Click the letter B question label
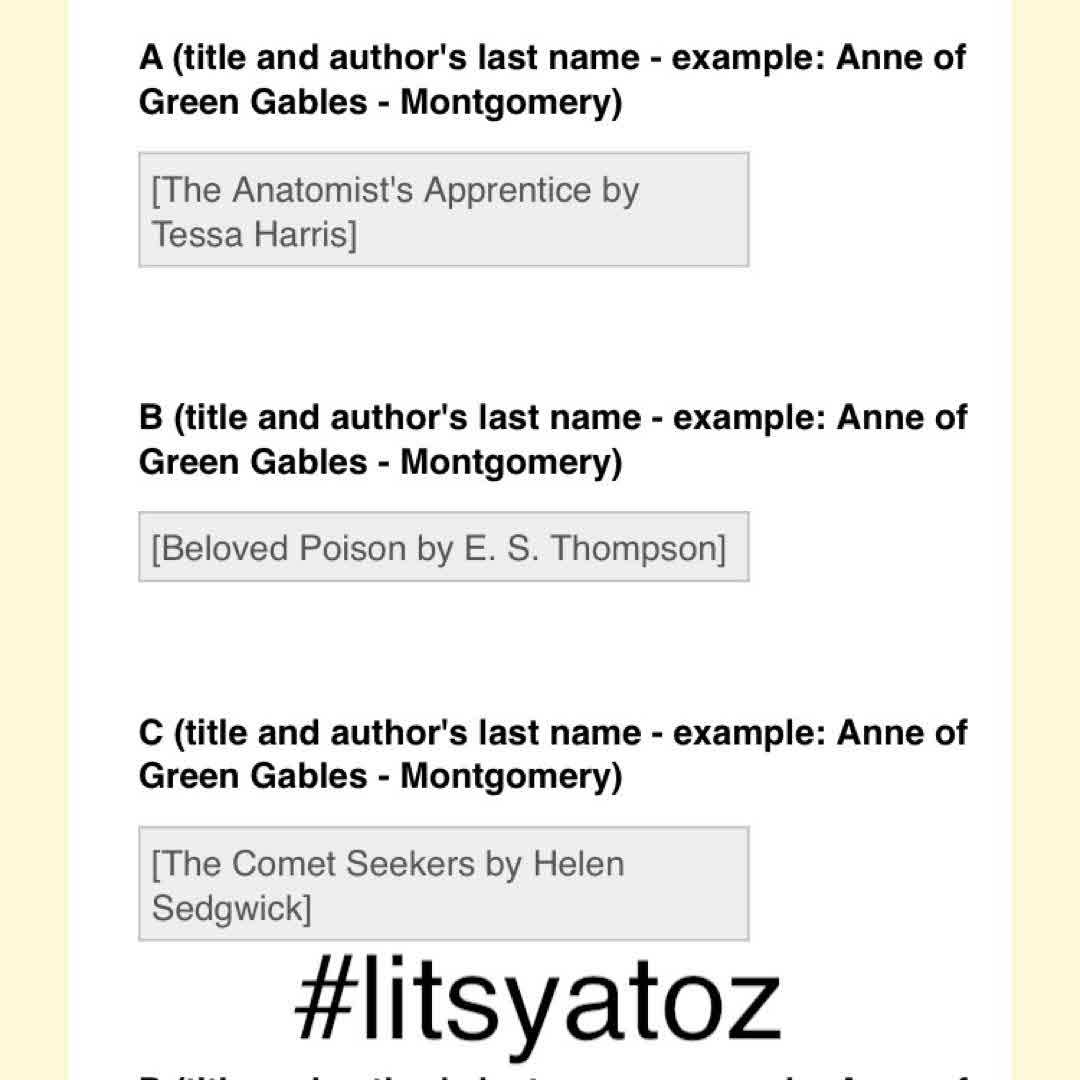 coord(552,418)
